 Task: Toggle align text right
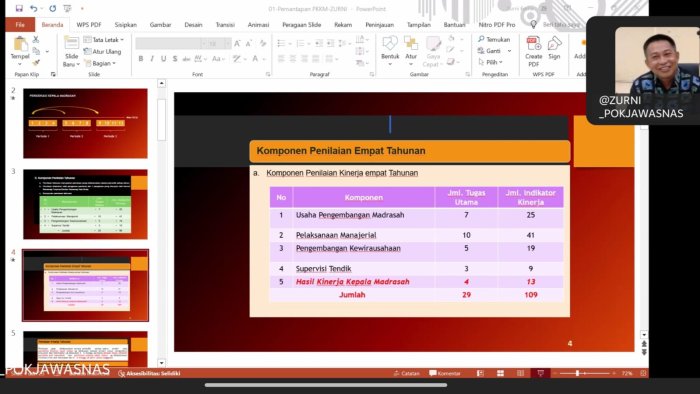click(x=304, y=58)
